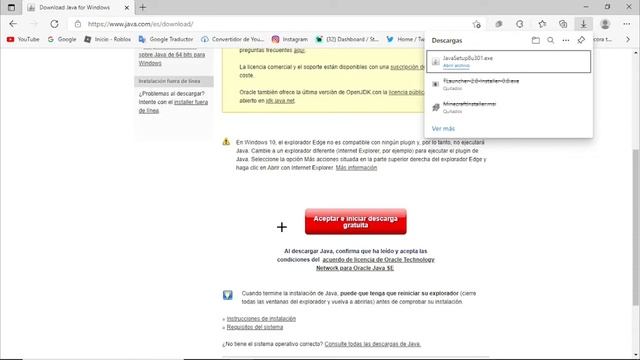The height and width of the screenshot is (360, 640).
Task: Open the Google bookmark
Action: [x=62, y=39]
